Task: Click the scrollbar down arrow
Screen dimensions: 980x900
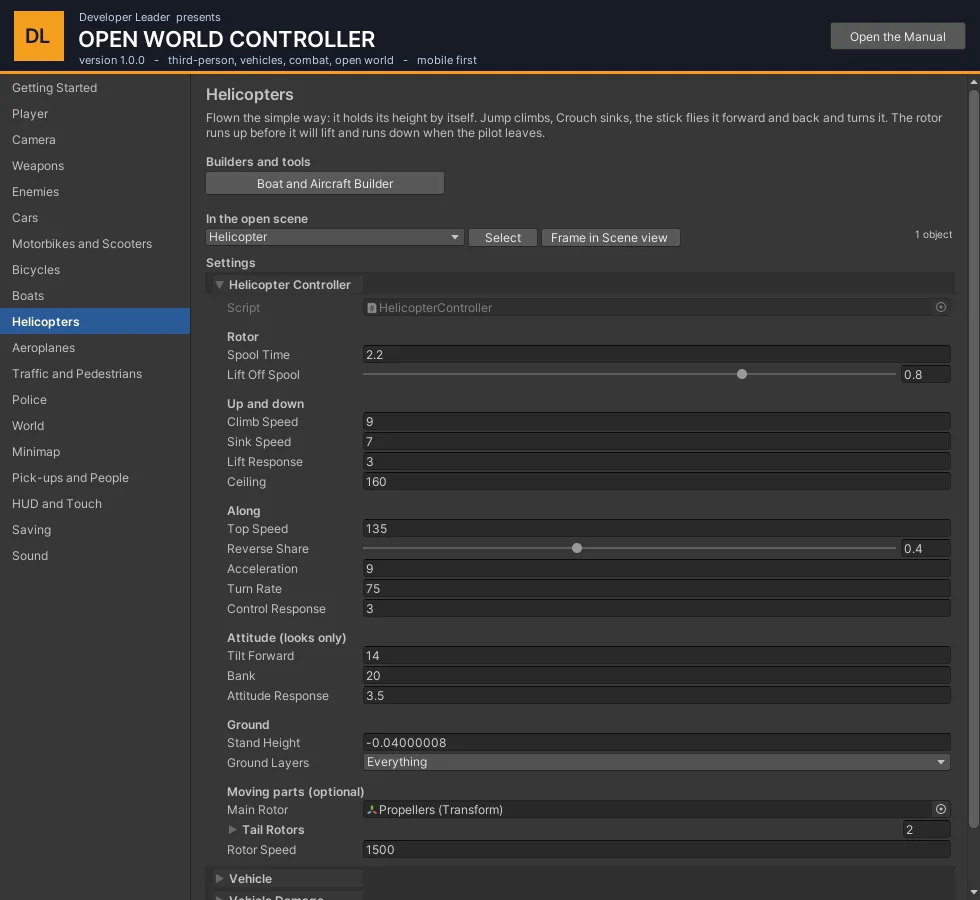Action: pyautogui.click(x=974, y=892)
